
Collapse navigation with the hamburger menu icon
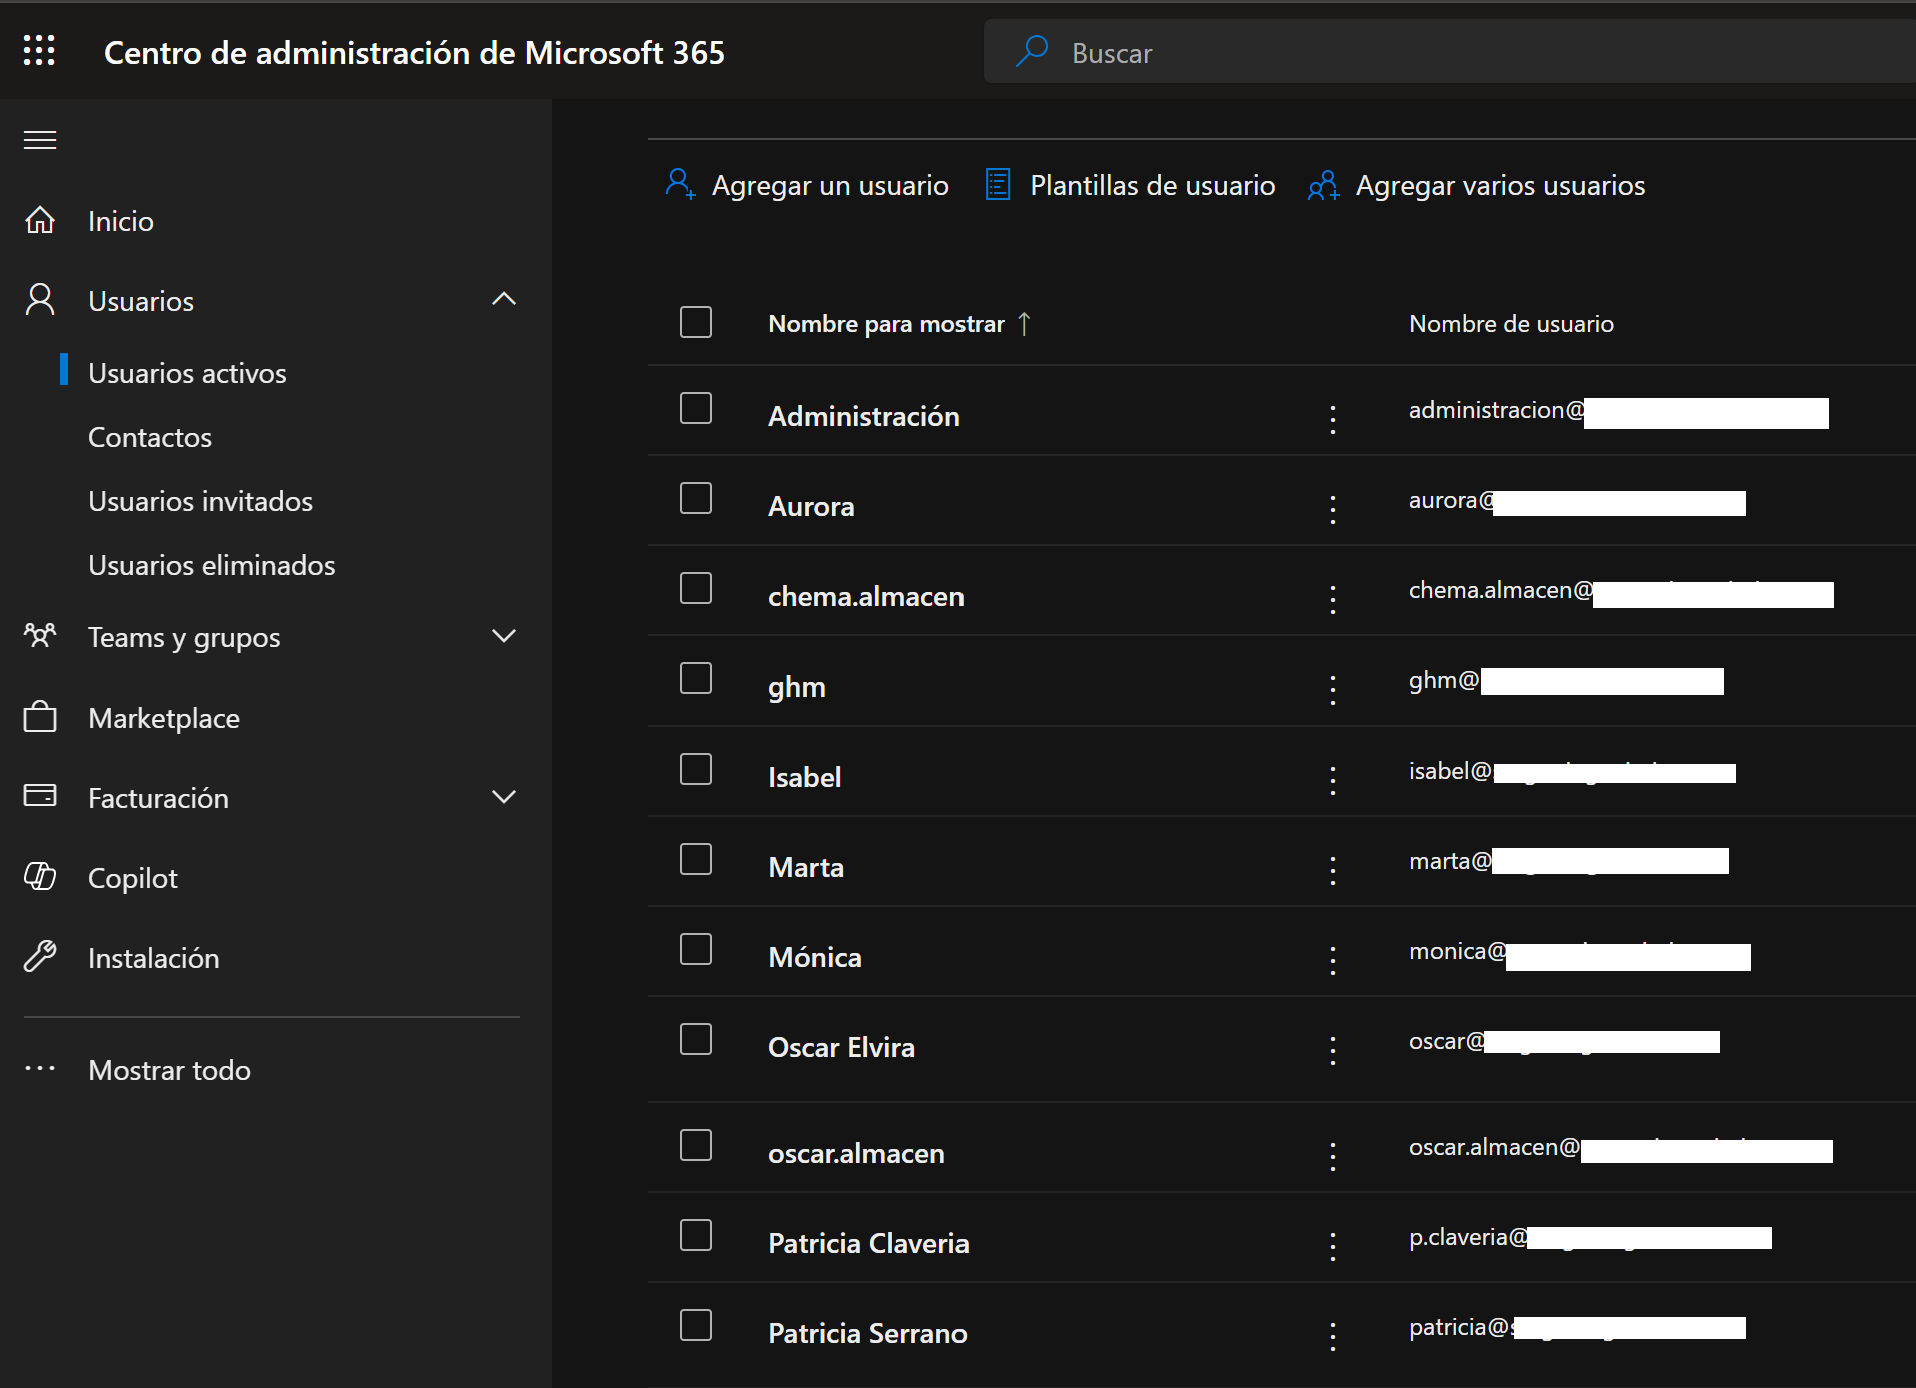click(40, 140)
